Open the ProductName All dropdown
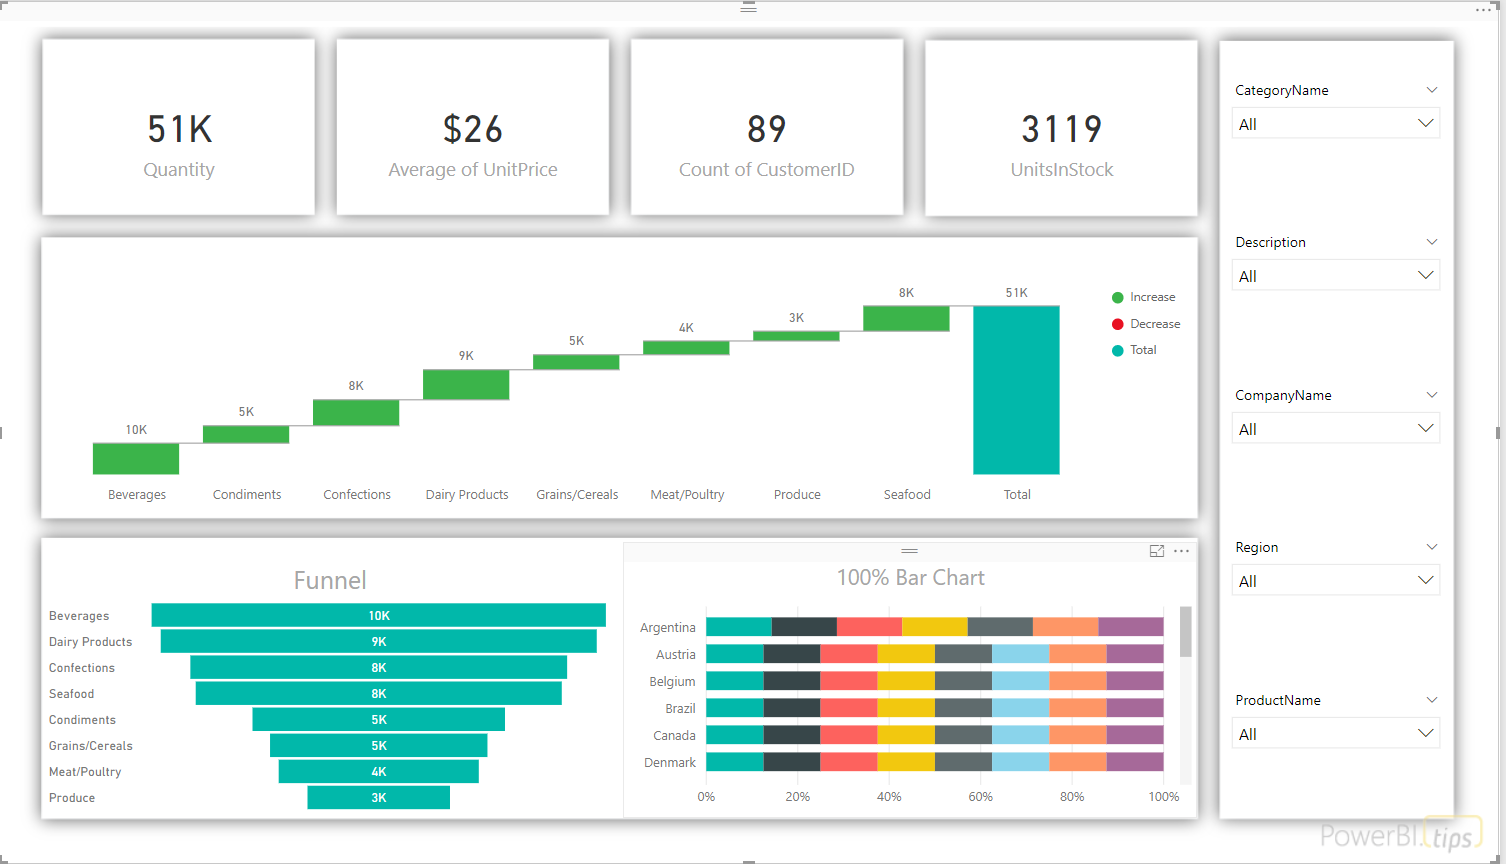The width and height of the screenshot is (1506, 864). coord(1336,733)
